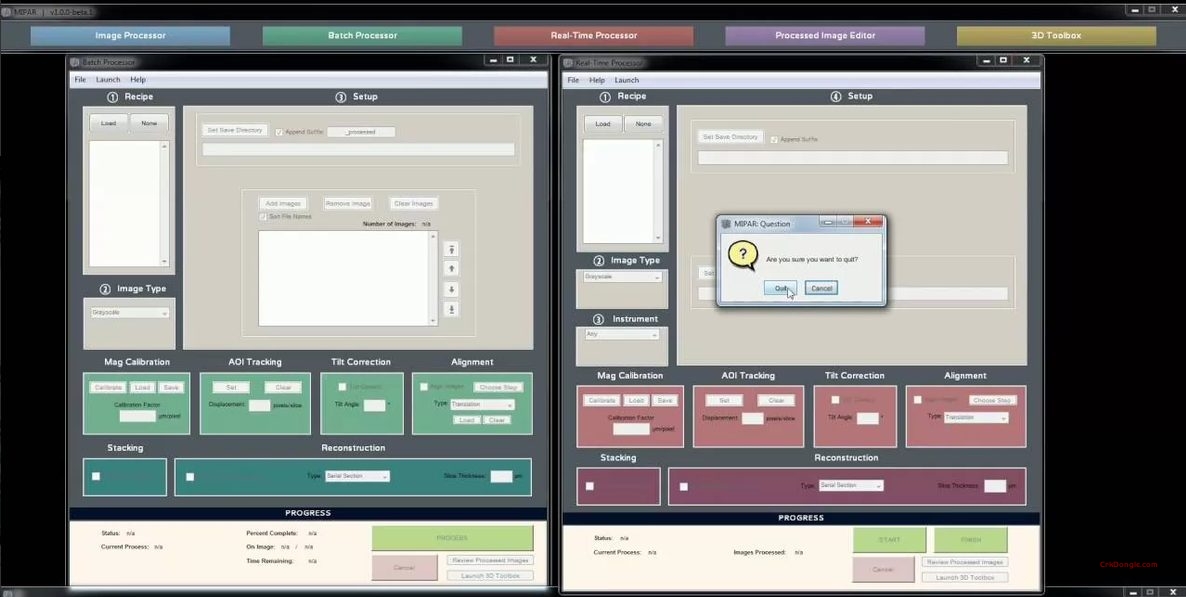Open Grayscale Image Type dropdown in Real-Time Processor
The width and height of the screenshot is (1186, 597).
[x=622, y=277]
